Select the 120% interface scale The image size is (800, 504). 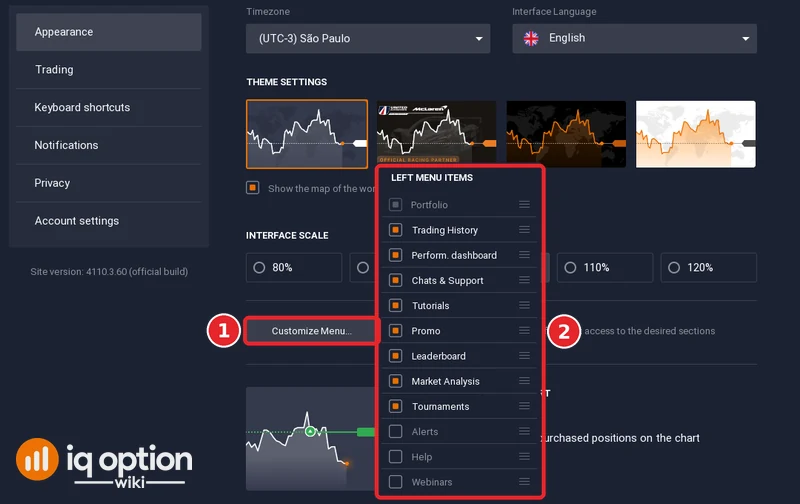pyautogui.click(x=709, y=267)
